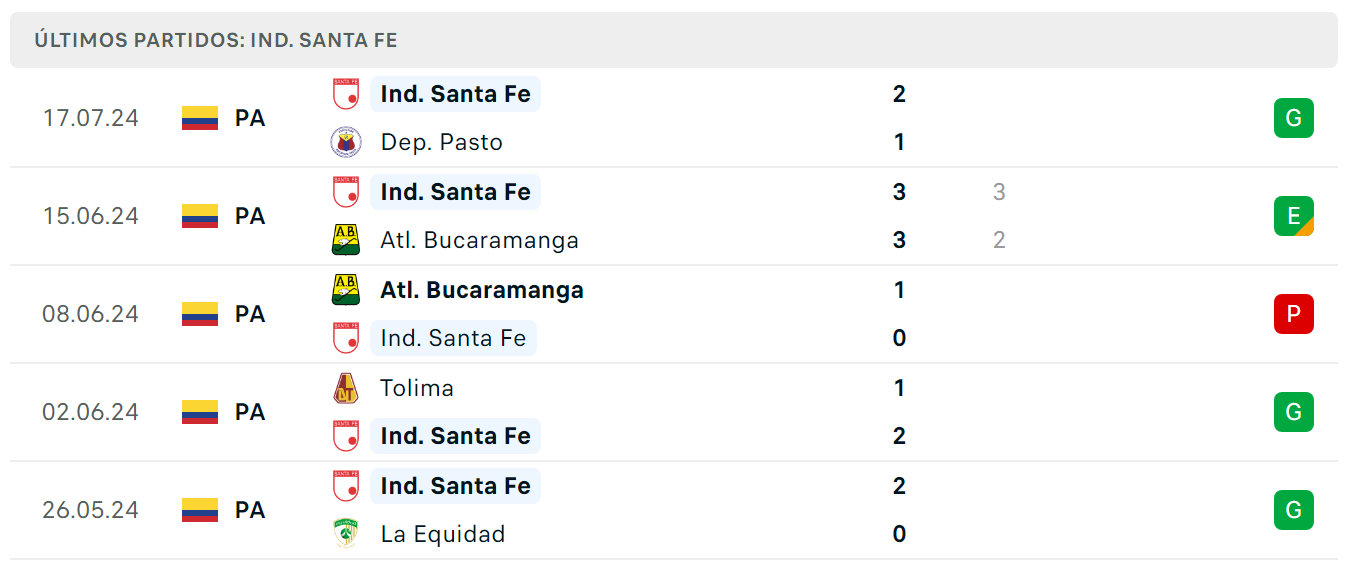
Task: Click Colombia flag for 26.05.24 match
Action: click(x=200, y=510)
